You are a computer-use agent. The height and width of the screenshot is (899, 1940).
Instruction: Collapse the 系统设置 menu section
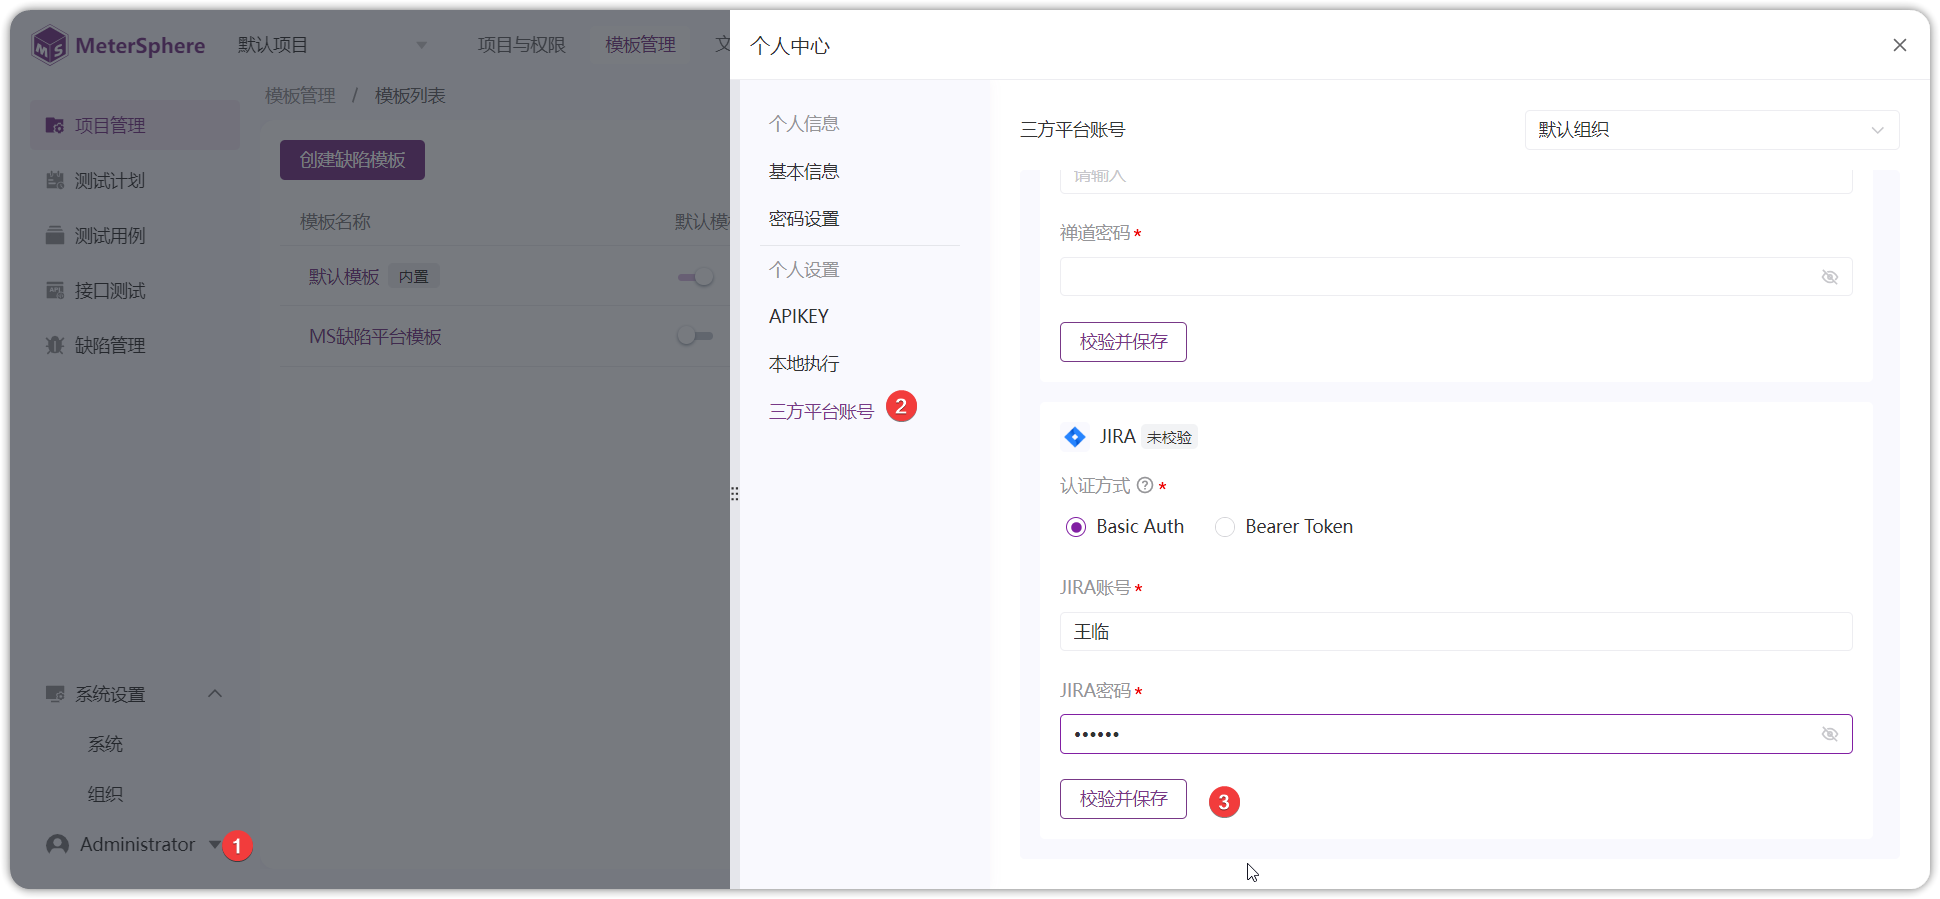point(215,694)
